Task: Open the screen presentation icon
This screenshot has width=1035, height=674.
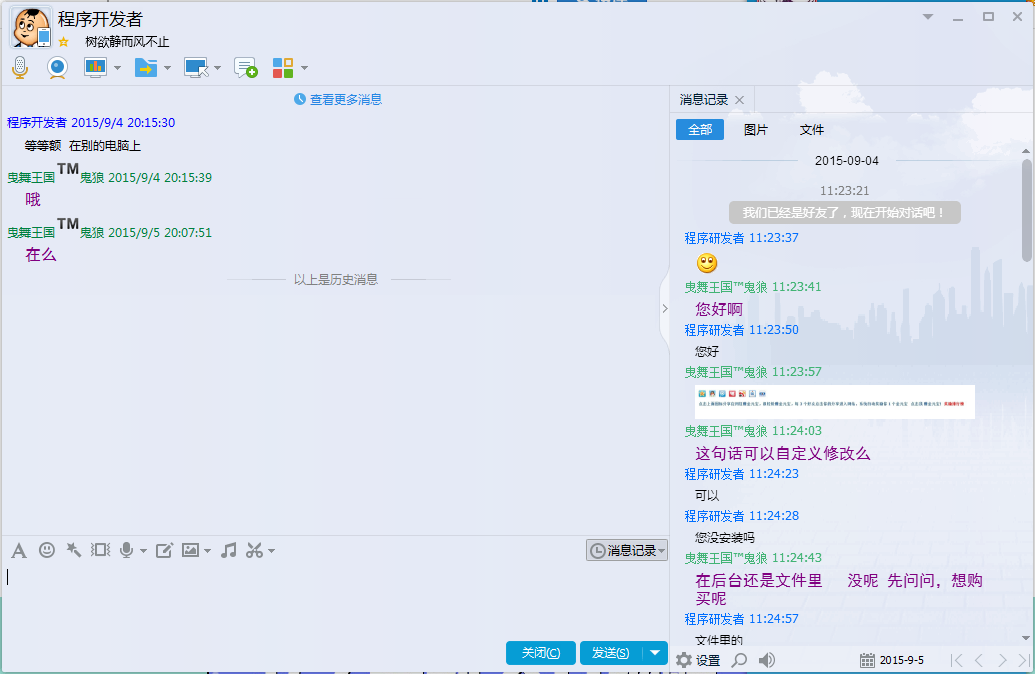Action: (96, 67)
